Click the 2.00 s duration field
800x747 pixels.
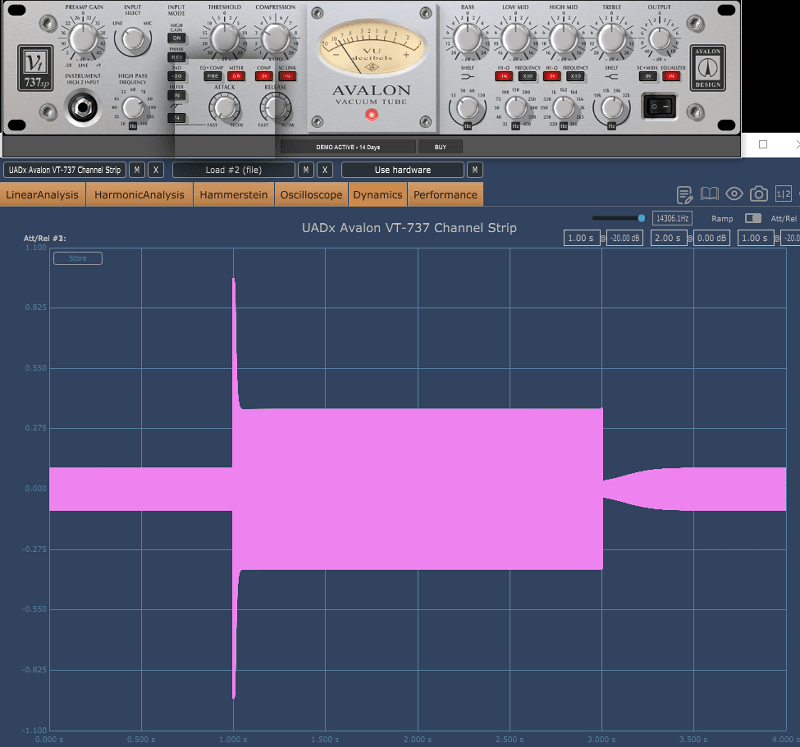coord(668,238)
